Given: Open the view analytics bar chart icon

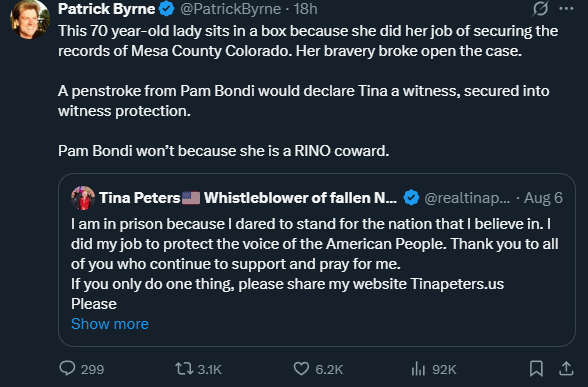Looking at the screenshot, I should (418, 369).
